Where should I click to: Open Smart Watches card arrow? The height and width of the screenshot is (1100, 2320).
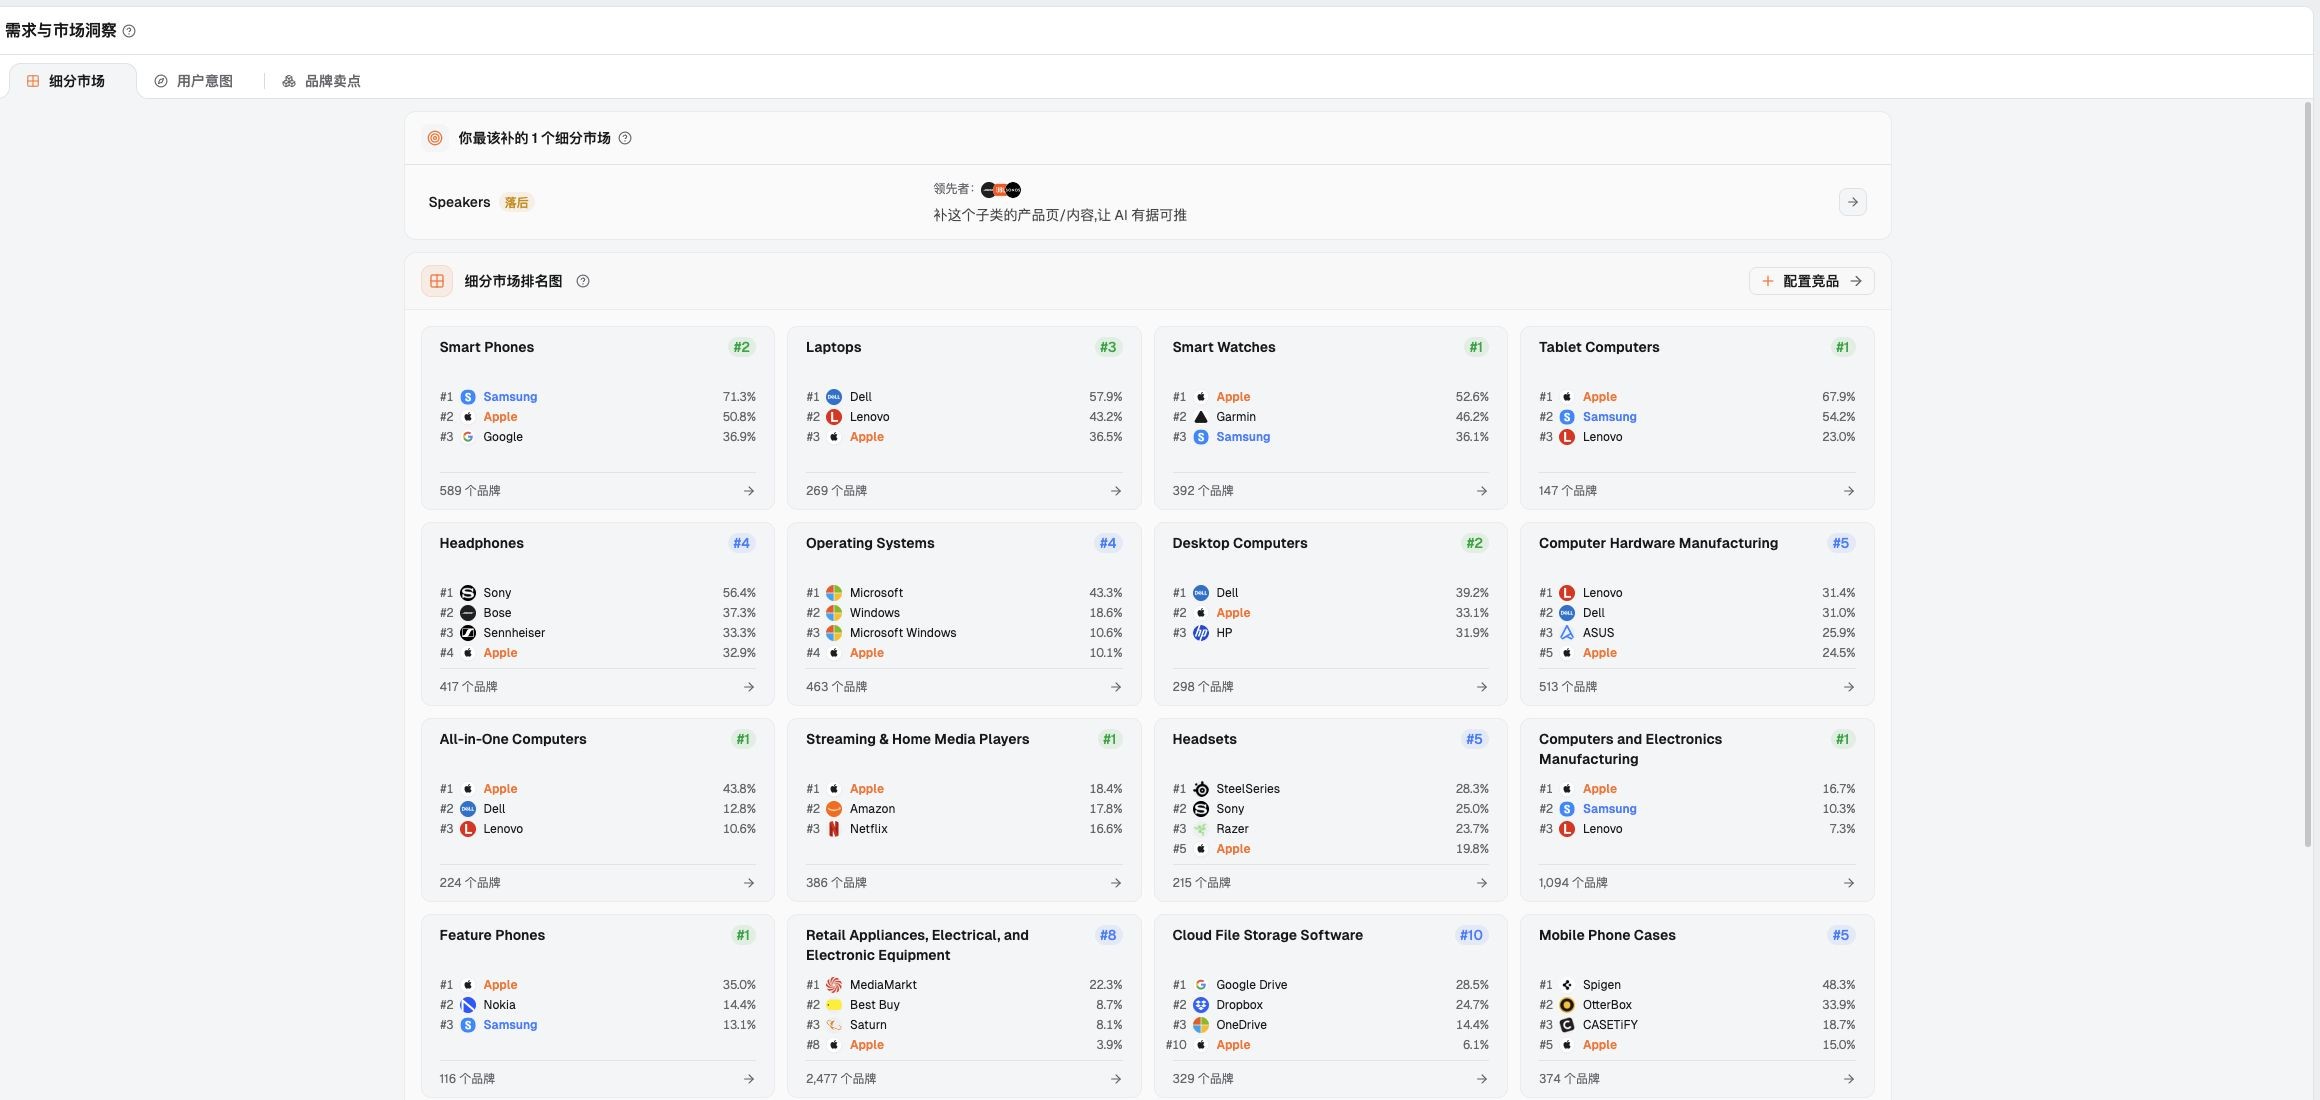point(1482,491)
